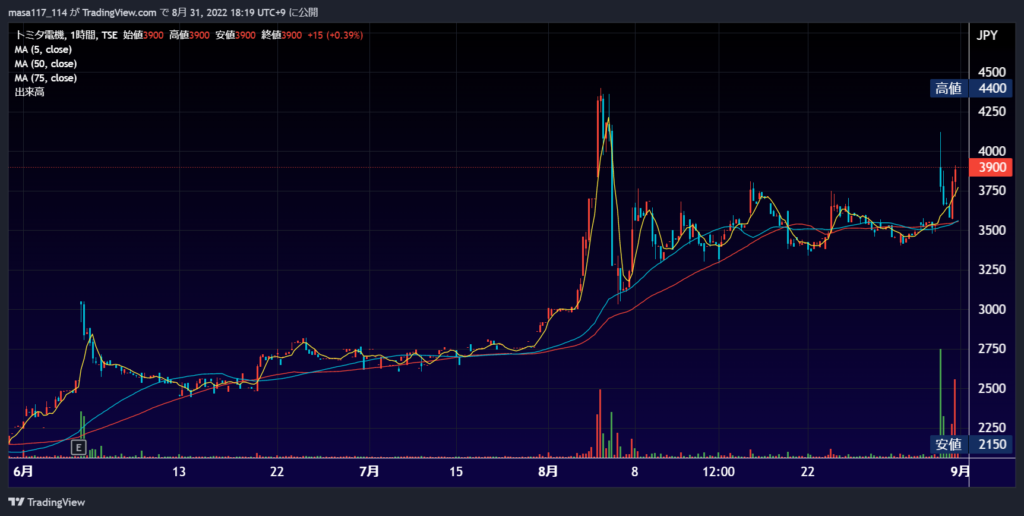This screenshot has height=516, width=1024.
Task: Click the 2250 price axis value
Action: (992, 428)
